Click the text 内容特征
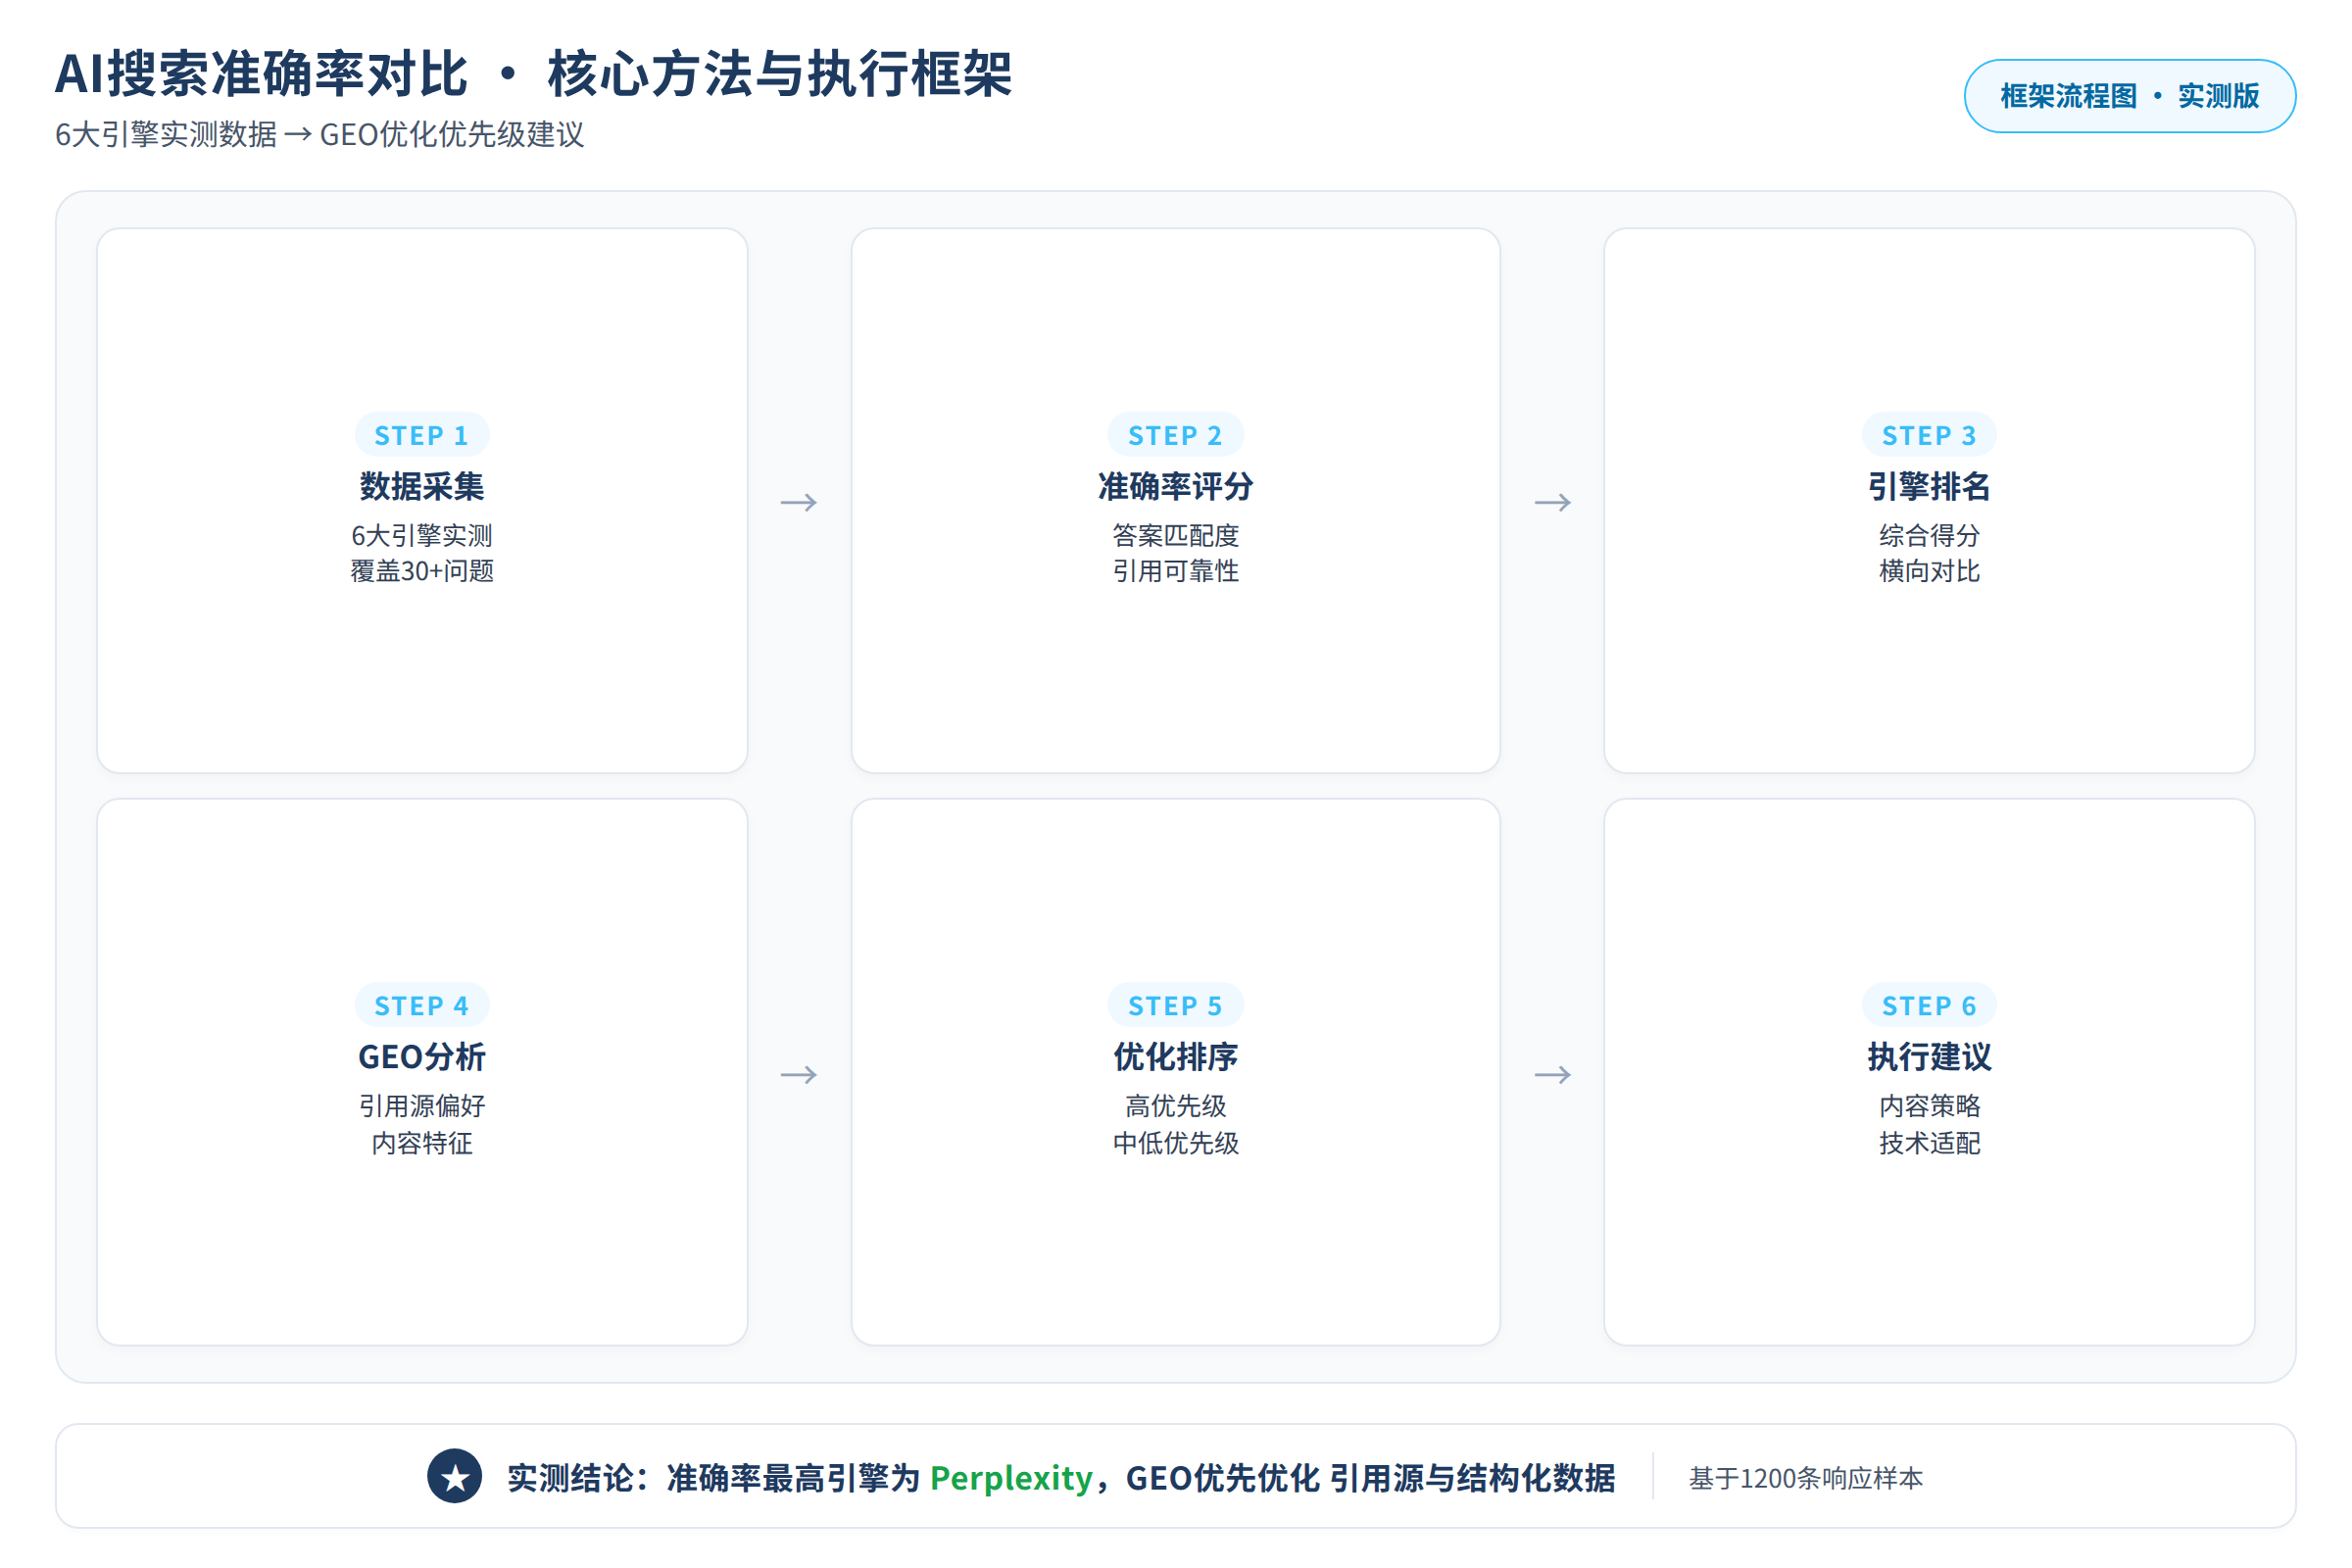 (422, 1143)
